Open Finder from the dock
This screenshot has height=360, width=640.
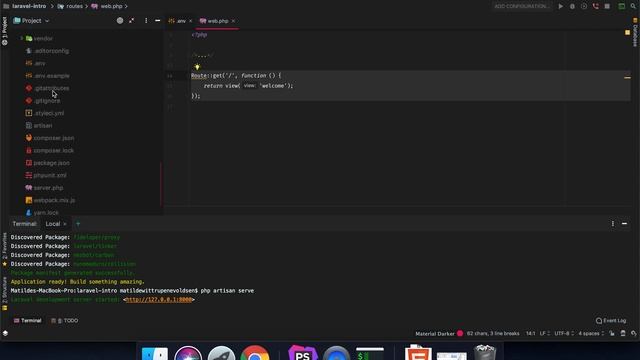click(155, 353)
